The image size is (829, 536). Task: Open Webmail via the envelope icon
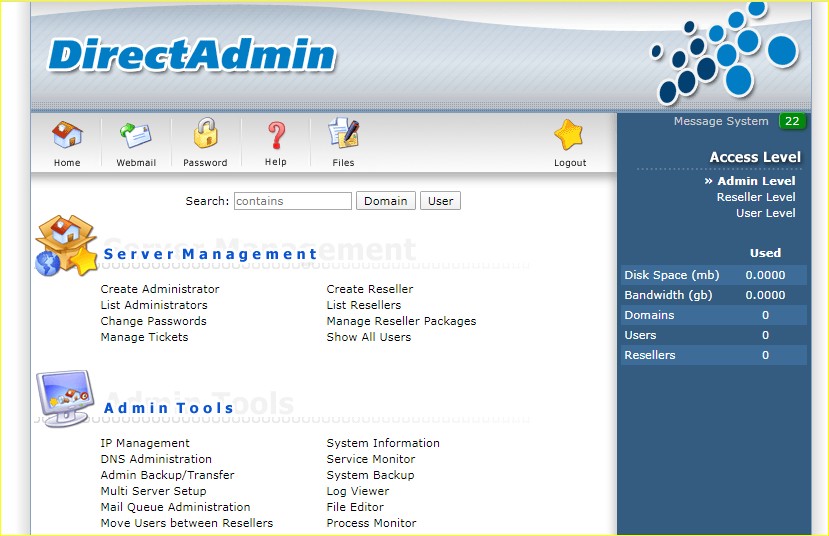[x=136, y=135]
